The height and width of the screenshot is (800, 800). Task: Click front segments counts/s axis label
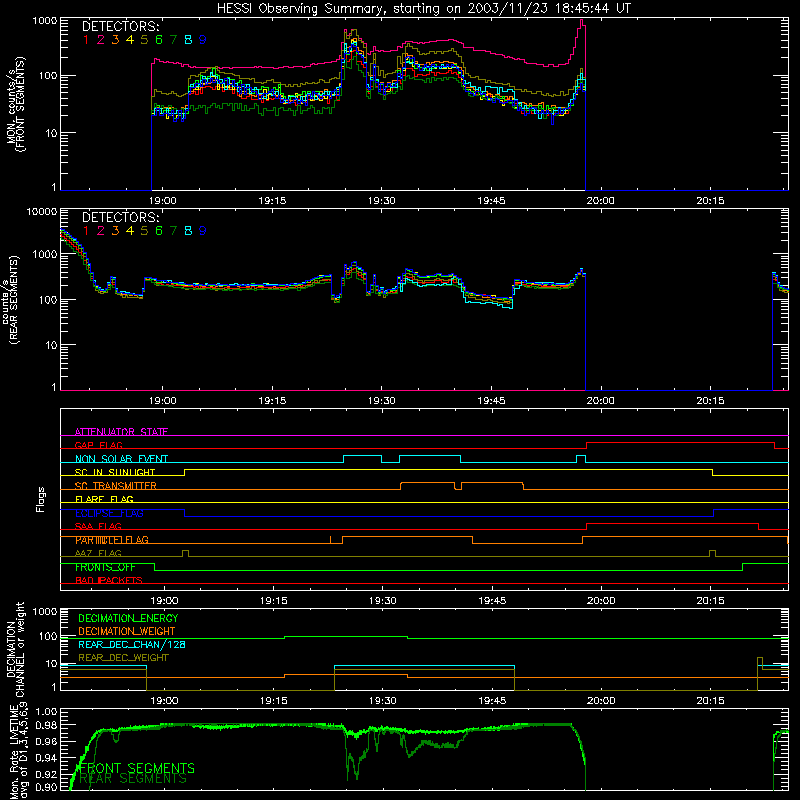coord(15,105)
